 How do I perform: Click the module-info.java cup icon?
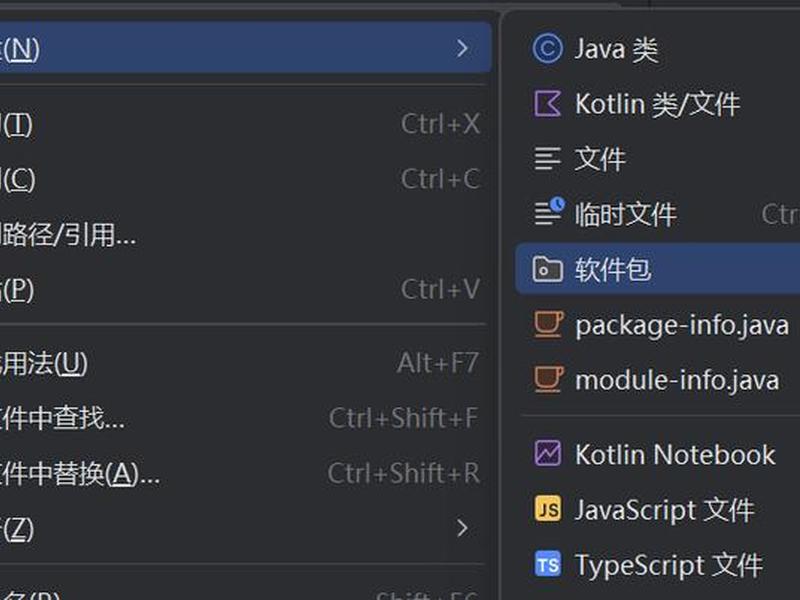pos(548,380)
